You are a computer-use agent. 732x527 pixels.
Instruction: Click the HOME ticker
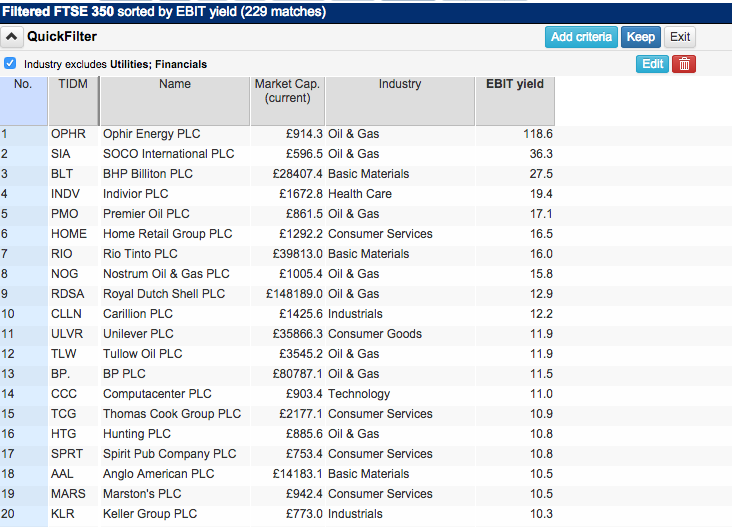(69, 234)
